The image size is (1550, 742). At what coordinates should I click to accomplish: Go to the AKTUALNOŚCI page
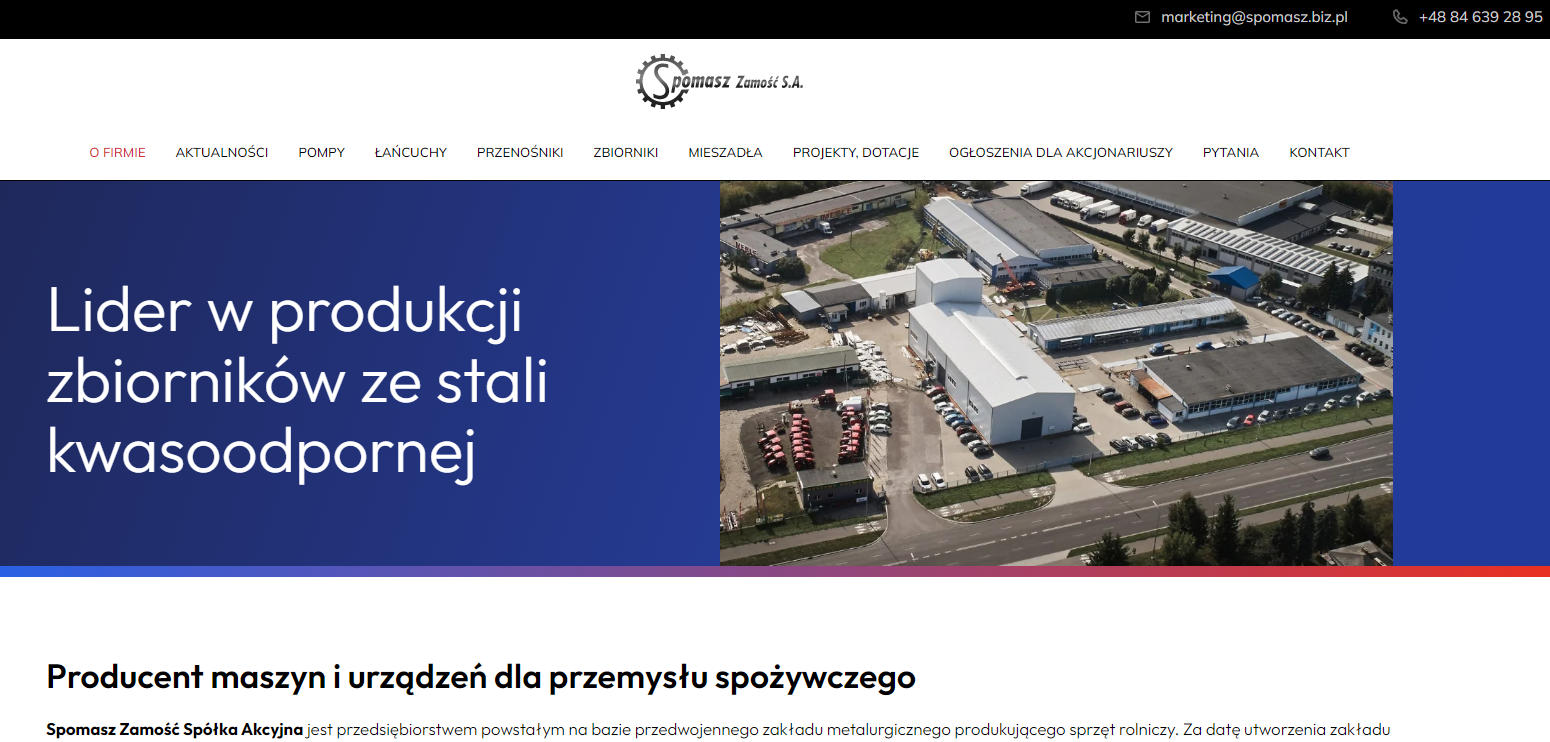[222, 153]
